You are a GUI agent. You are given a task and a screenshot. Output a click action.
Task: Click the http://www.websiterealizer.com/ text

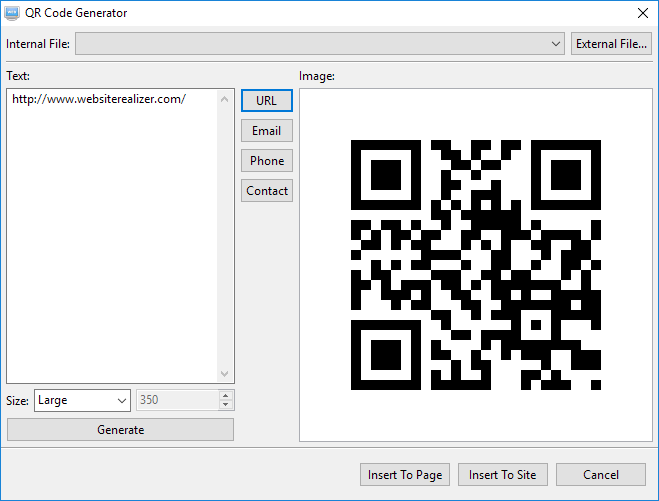click(99, 99)
